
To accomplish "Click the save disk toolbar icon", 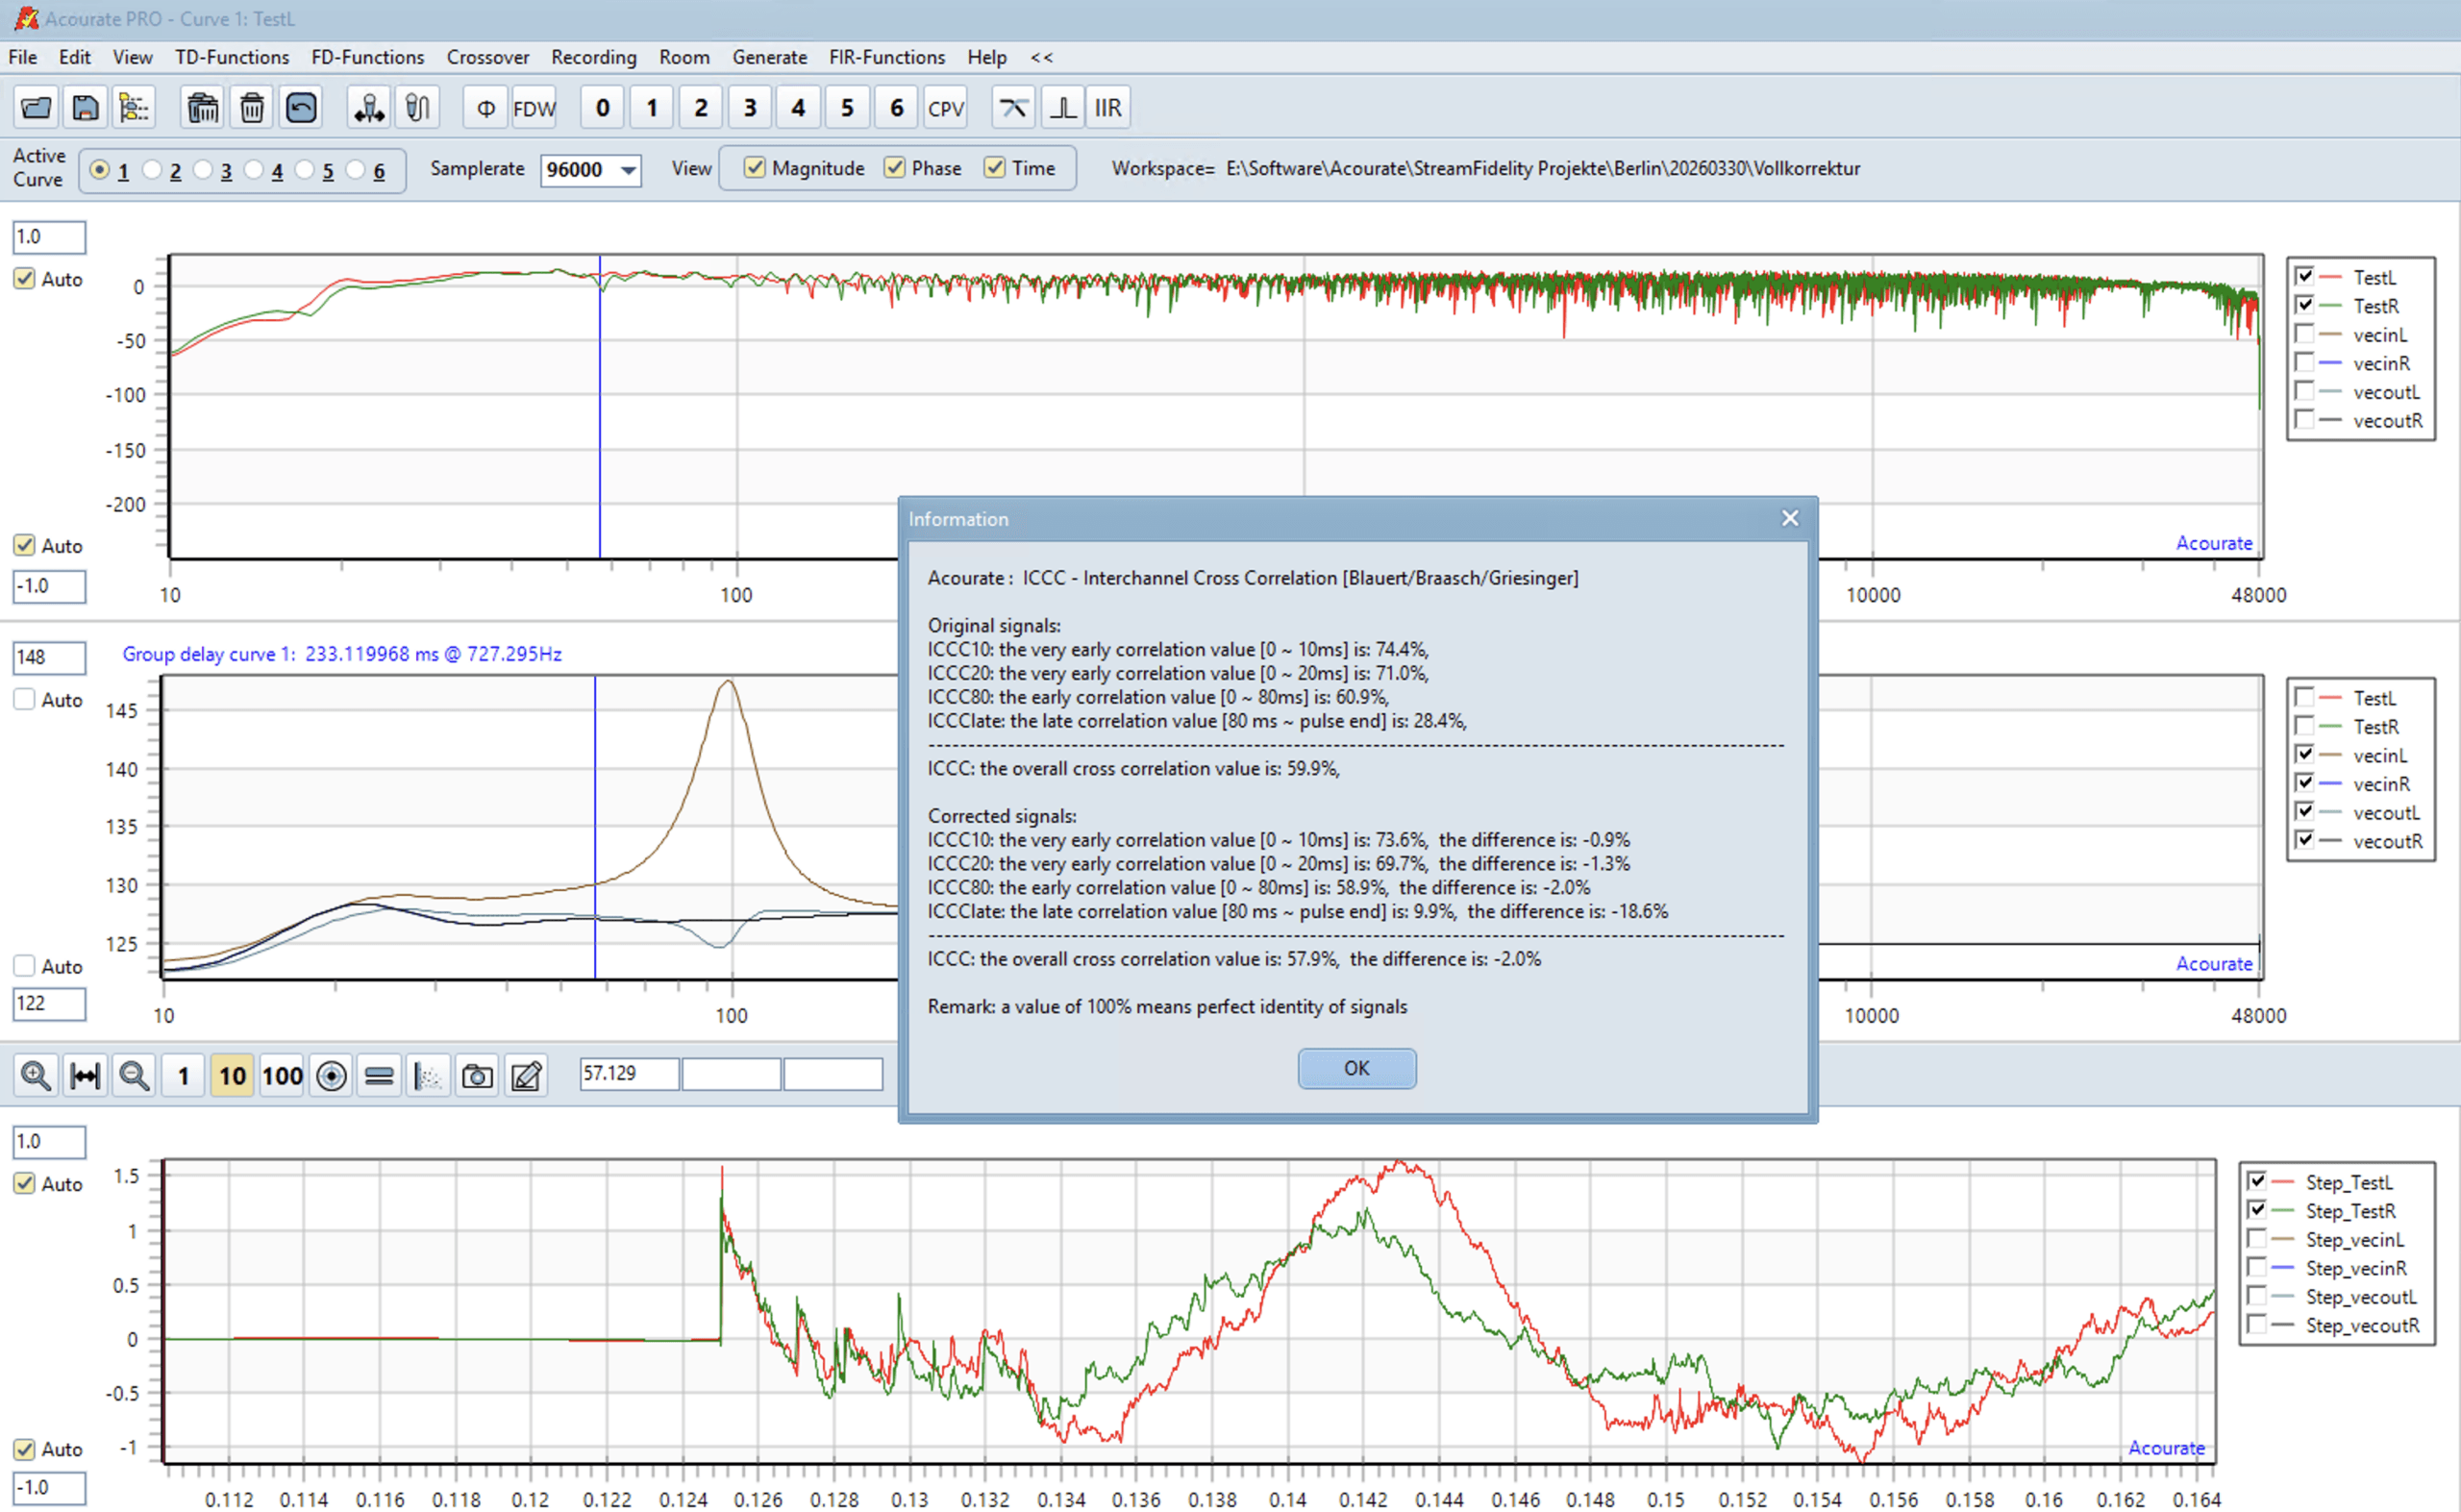I will 85,108.
